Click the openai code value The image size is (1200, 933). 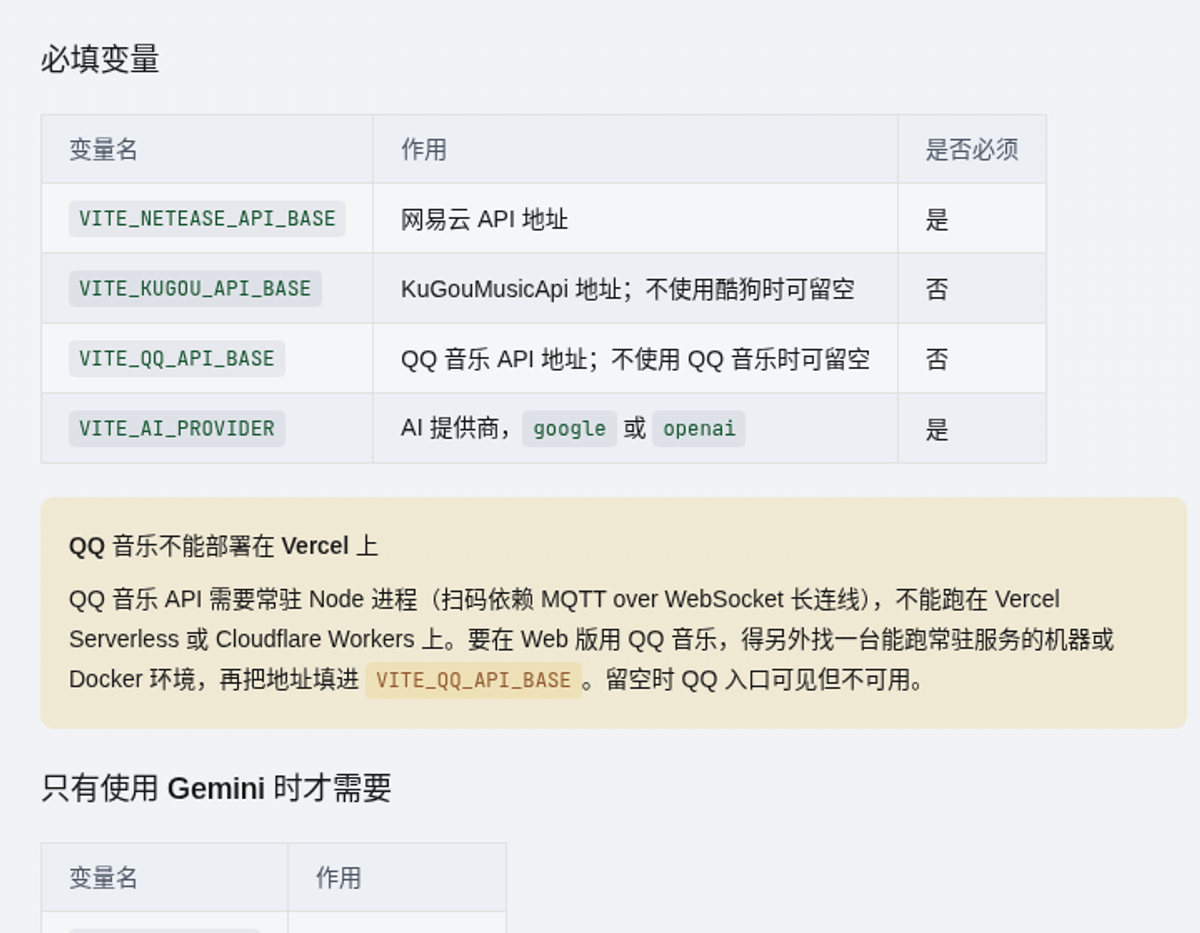699,429
